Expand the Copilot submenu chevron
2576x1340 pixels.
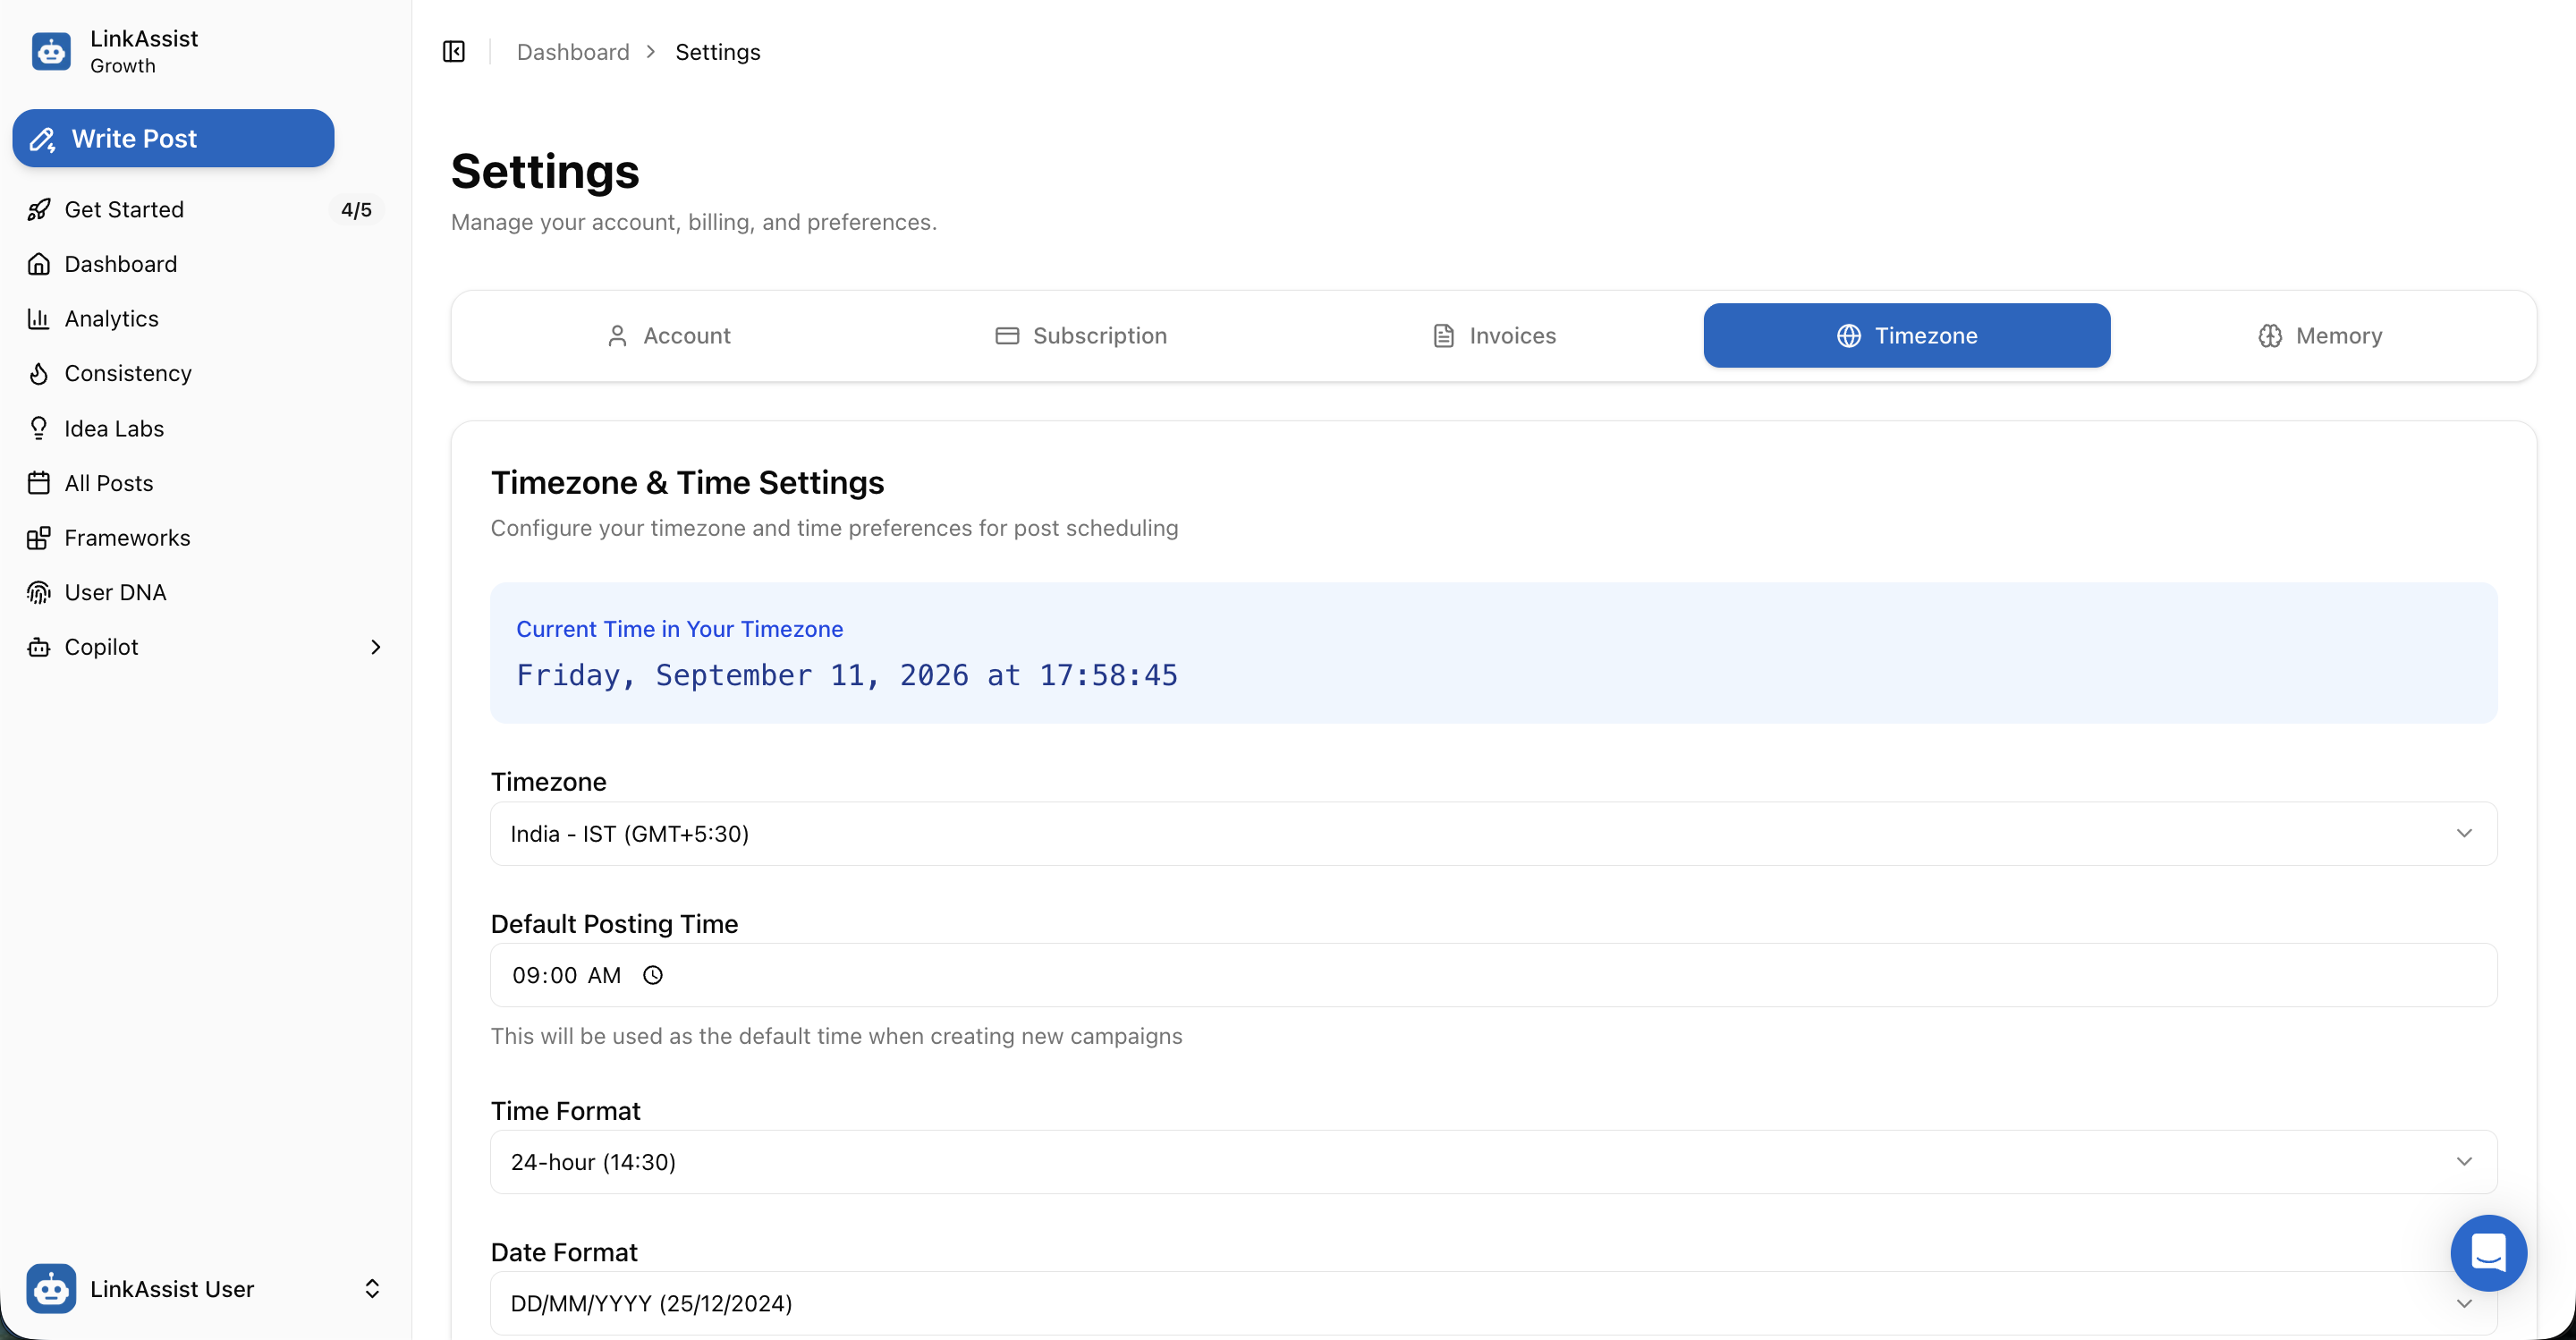coord(376,647)
